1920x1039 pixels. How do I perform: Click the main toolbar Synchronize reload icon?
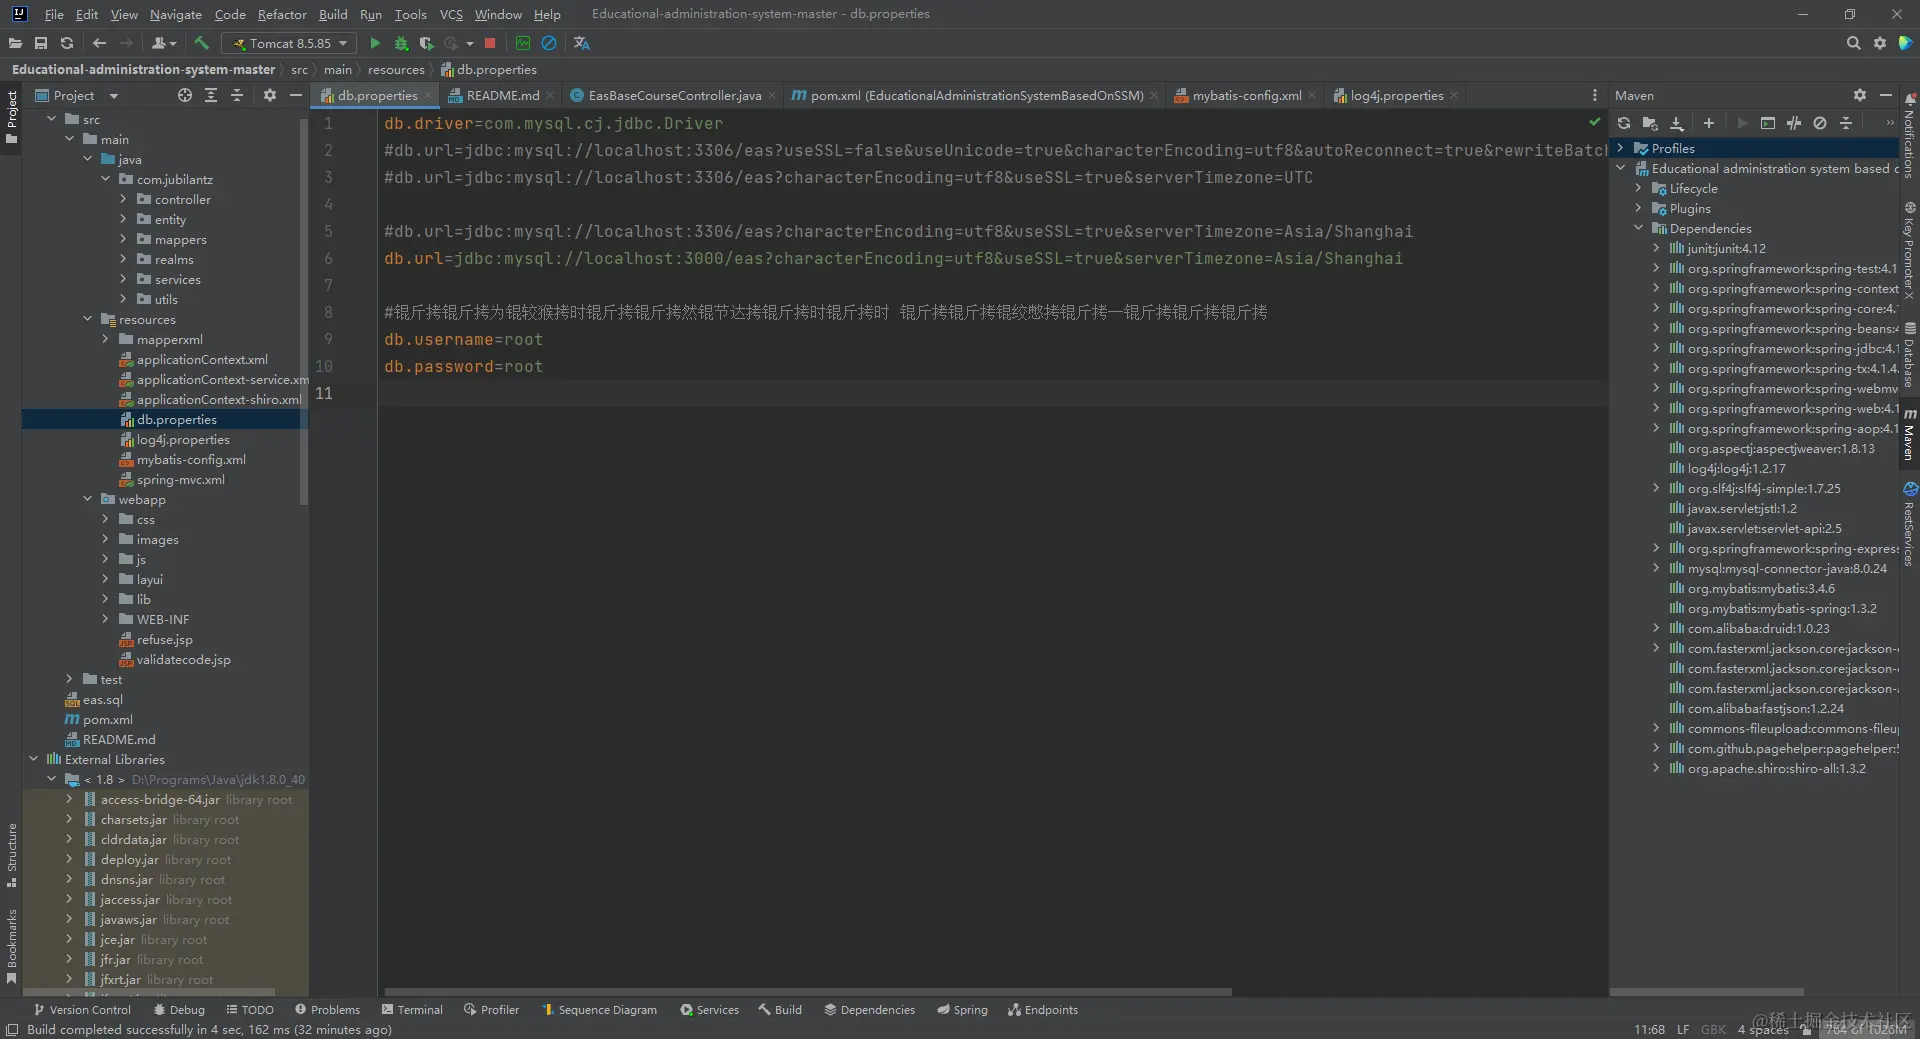pos(67,43)
